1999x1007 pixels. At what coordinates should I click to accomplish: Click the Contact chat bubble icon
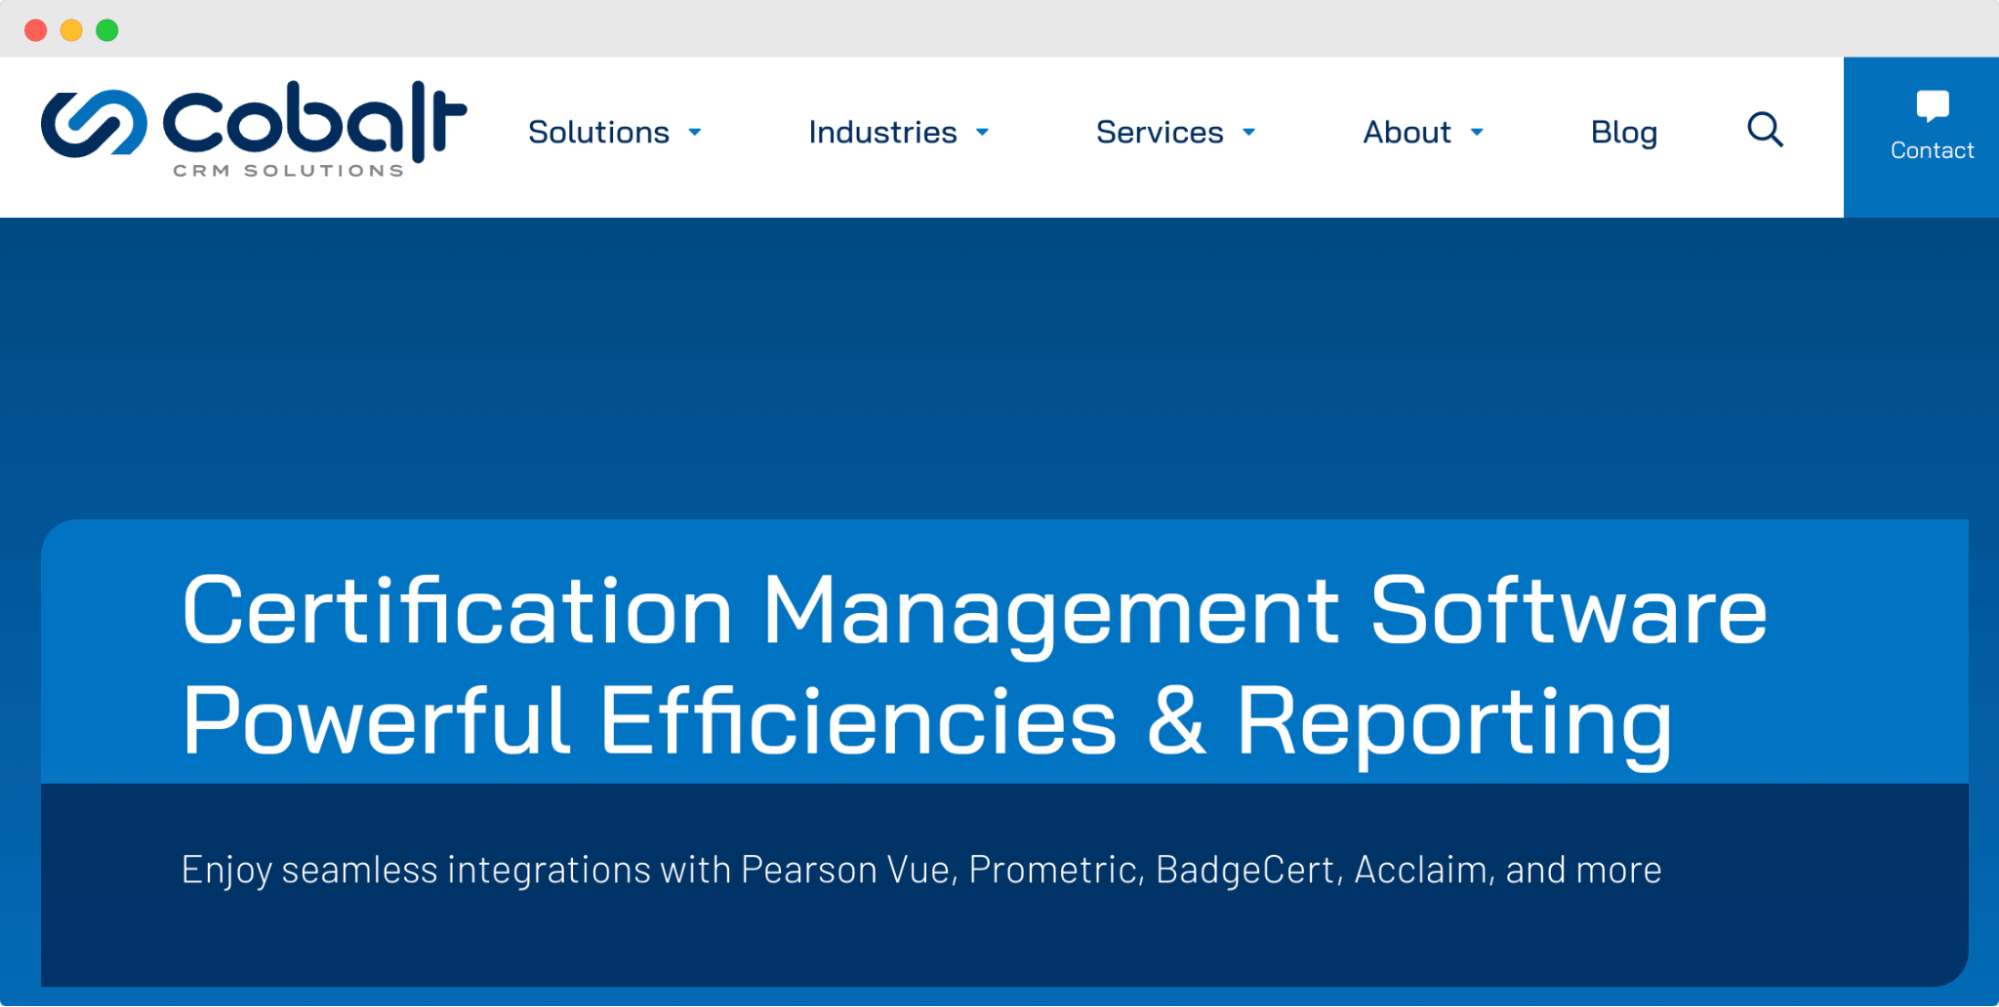[1932, 105]
